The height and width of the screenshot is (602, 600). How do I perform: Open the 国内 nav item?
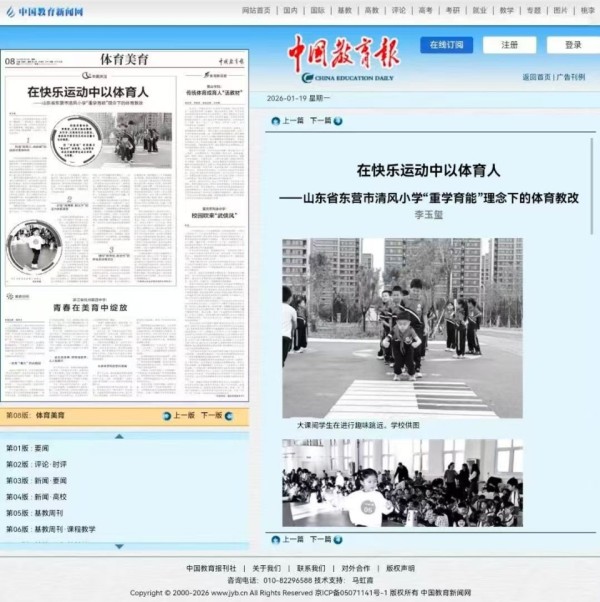click(x=290, y=10)
